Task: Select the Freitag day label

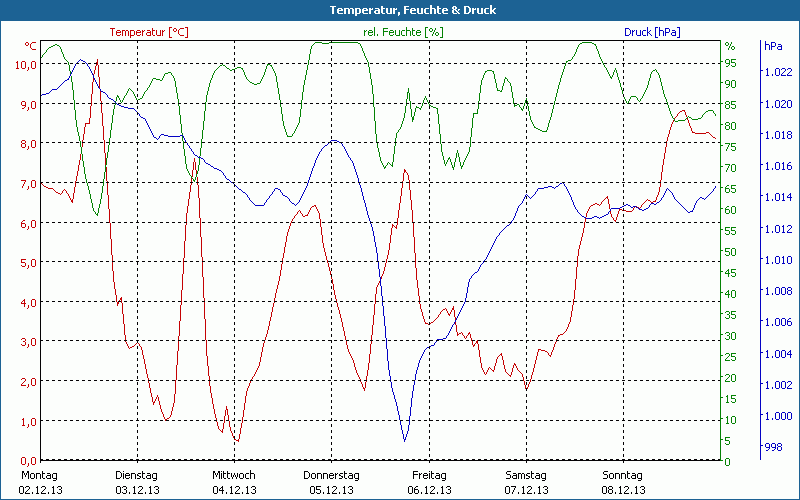Action: [x=428, y=475]
